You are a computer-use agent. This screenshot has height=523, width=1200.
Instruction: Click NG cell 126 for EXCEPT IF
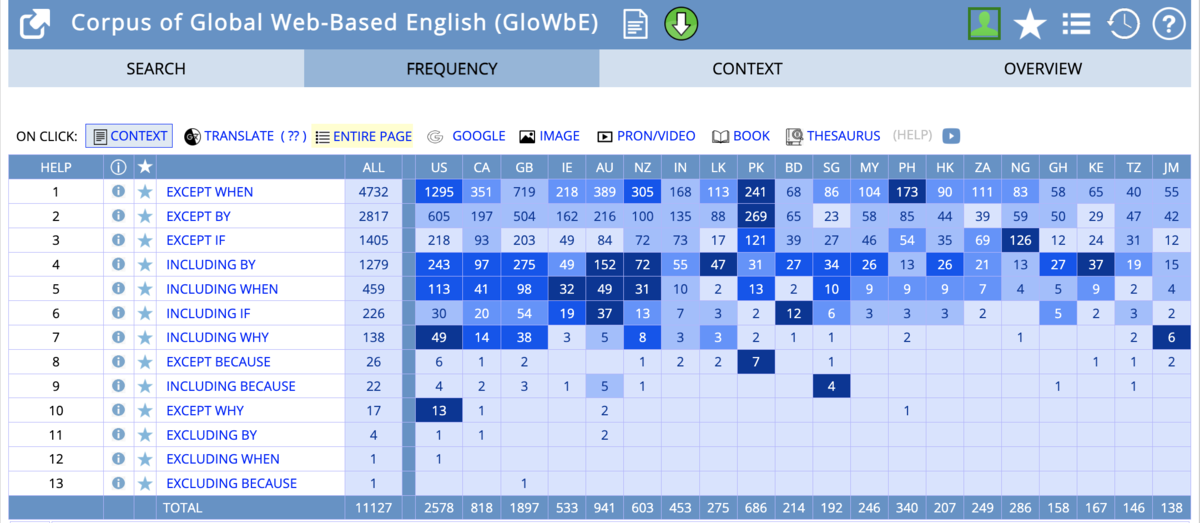point(1020,240)
